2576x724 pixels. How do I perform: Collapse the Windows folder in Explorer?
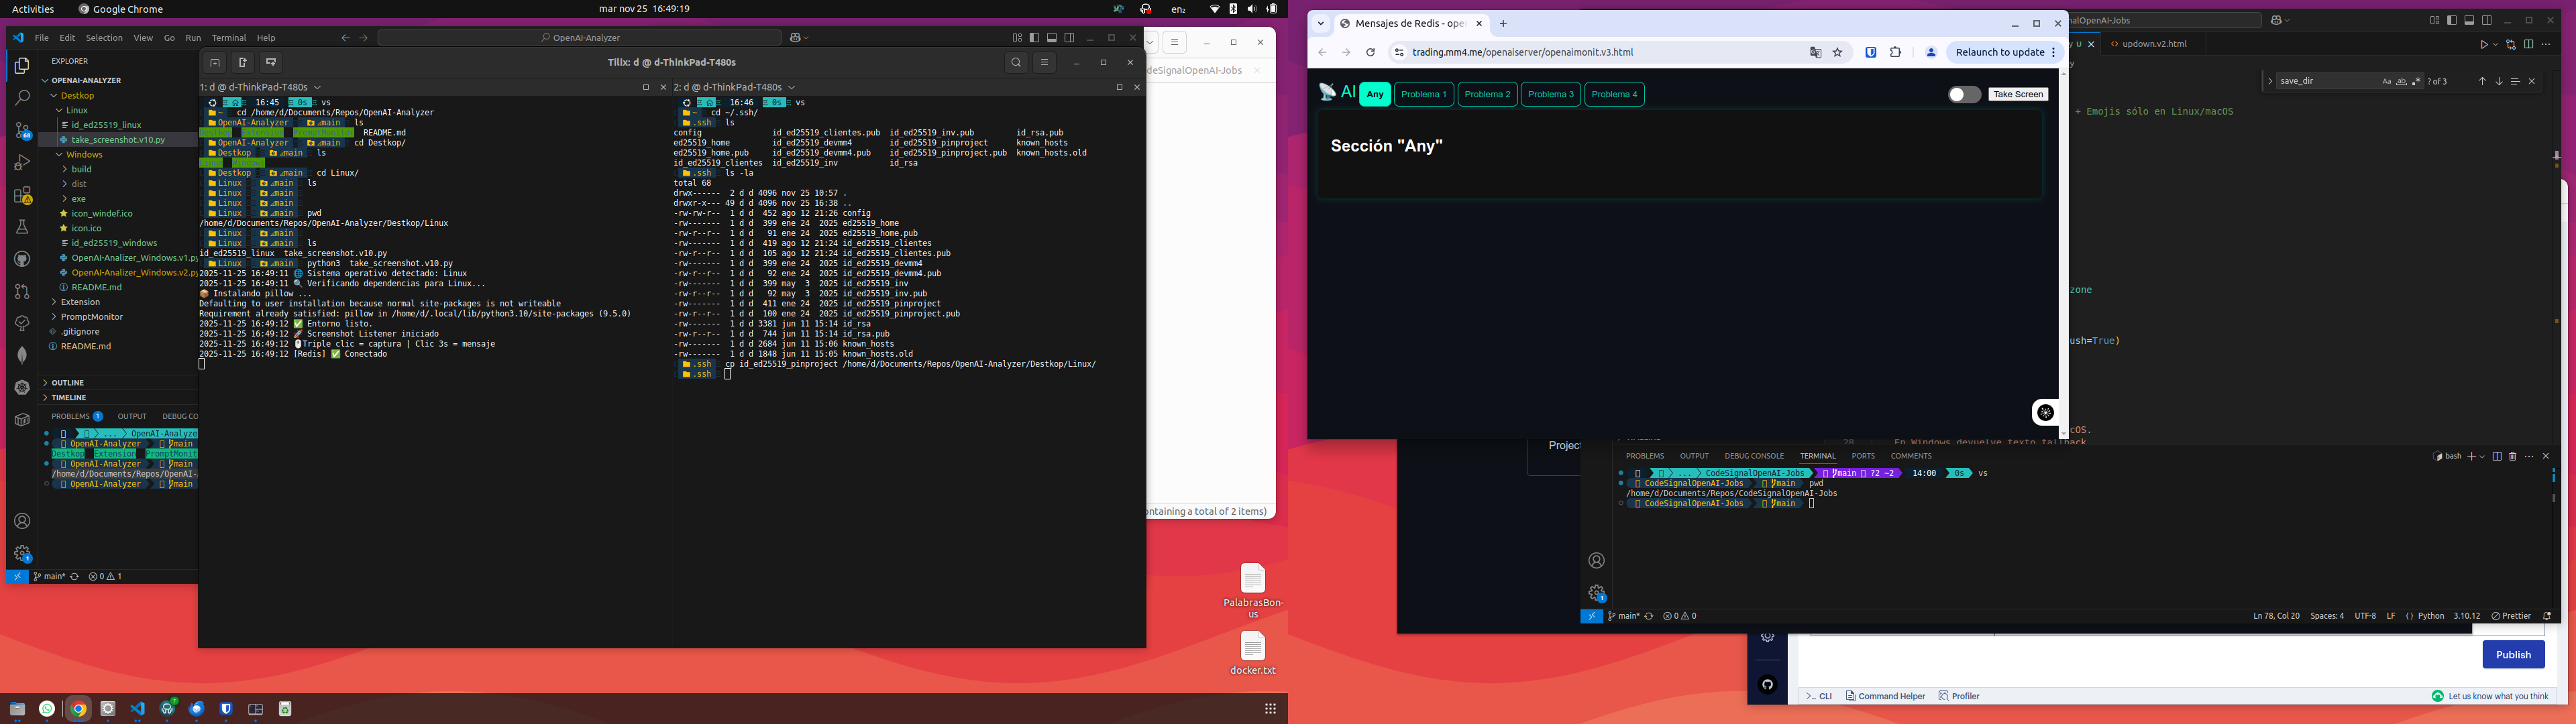pyautogui.click(x=84, y=155)
